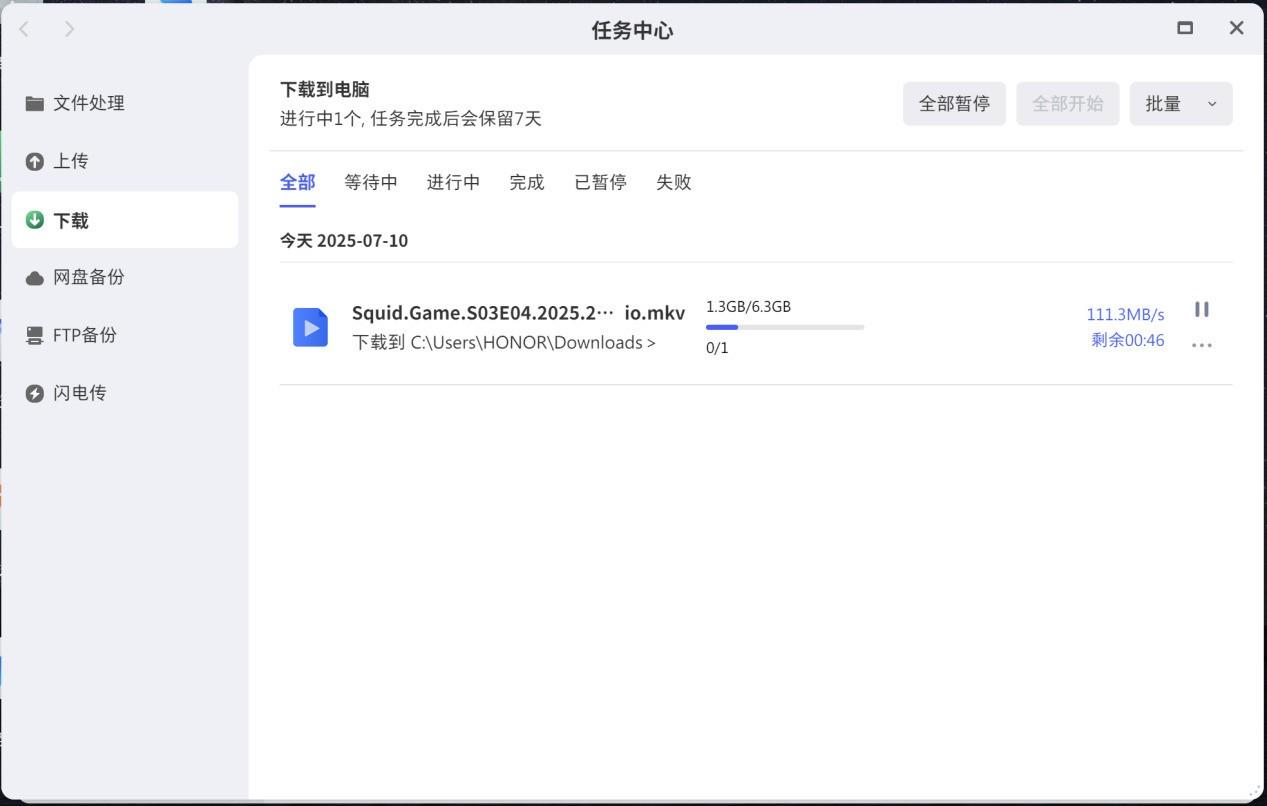Click the 全部开始 button

click(x=1068, y=104)
